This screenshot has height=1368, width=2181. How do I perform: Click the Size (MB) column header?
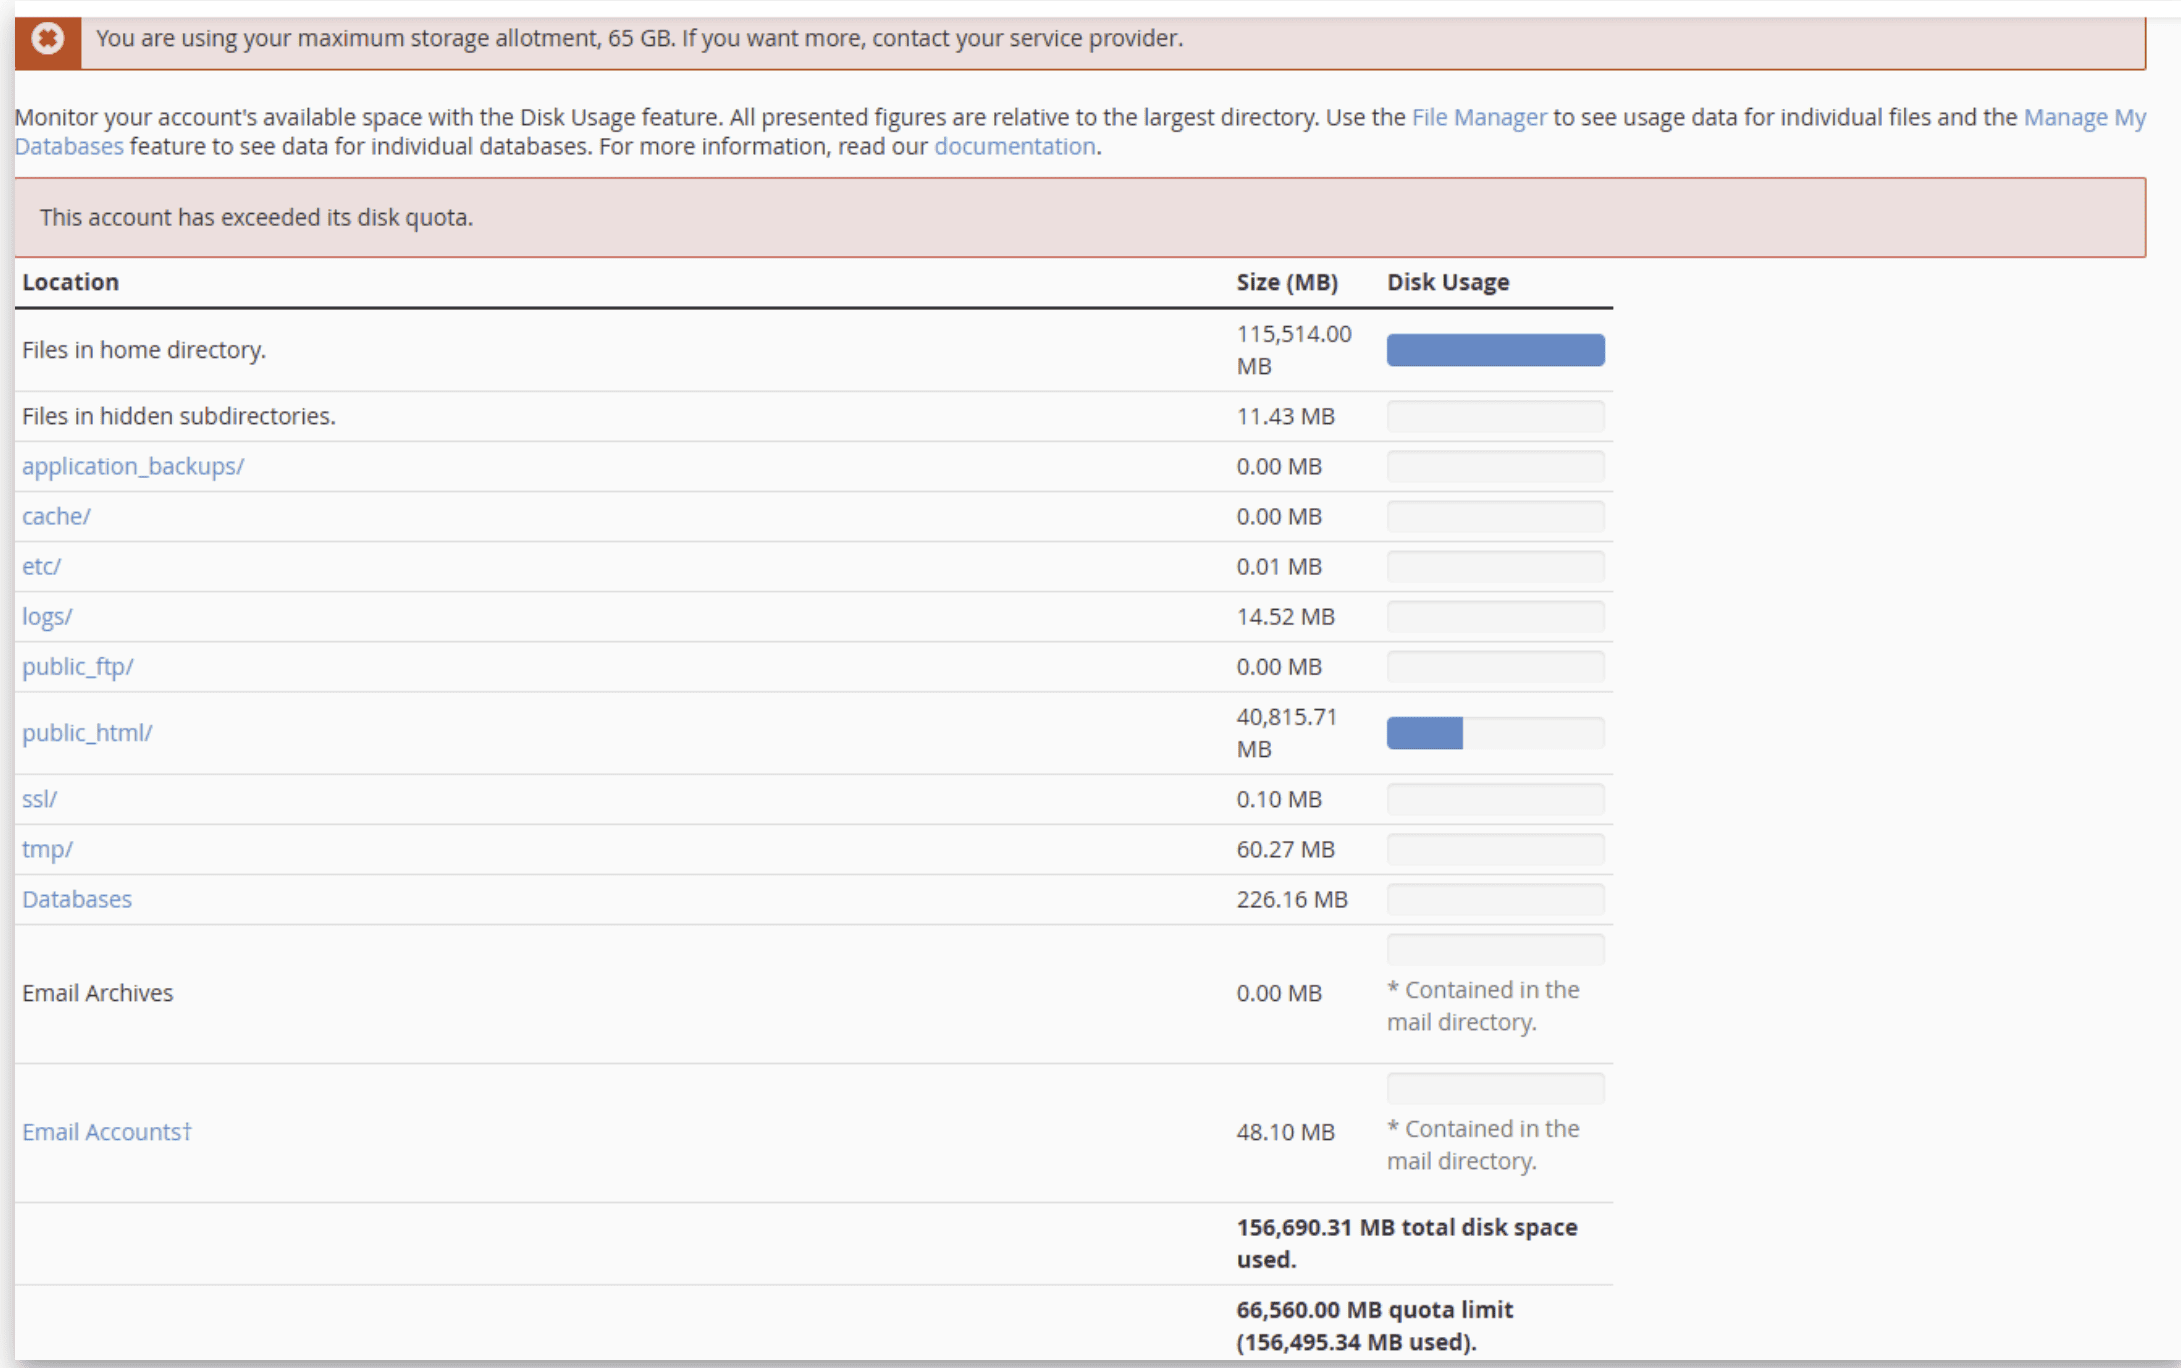[1286, 282]
